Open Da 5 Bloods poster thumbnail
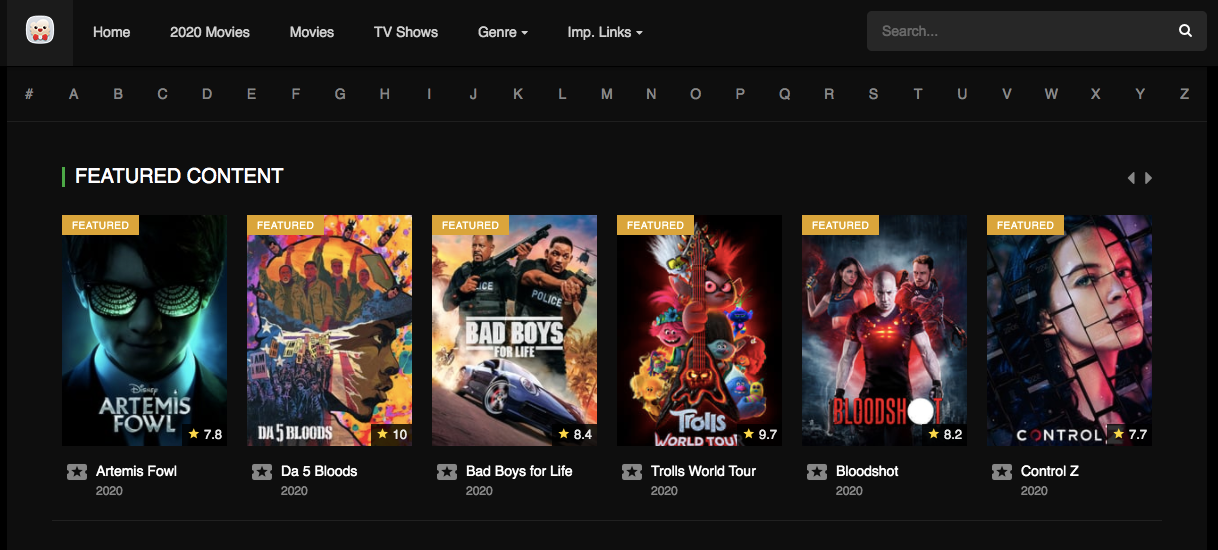This screenshot has height=550, width=1218. 329,330
